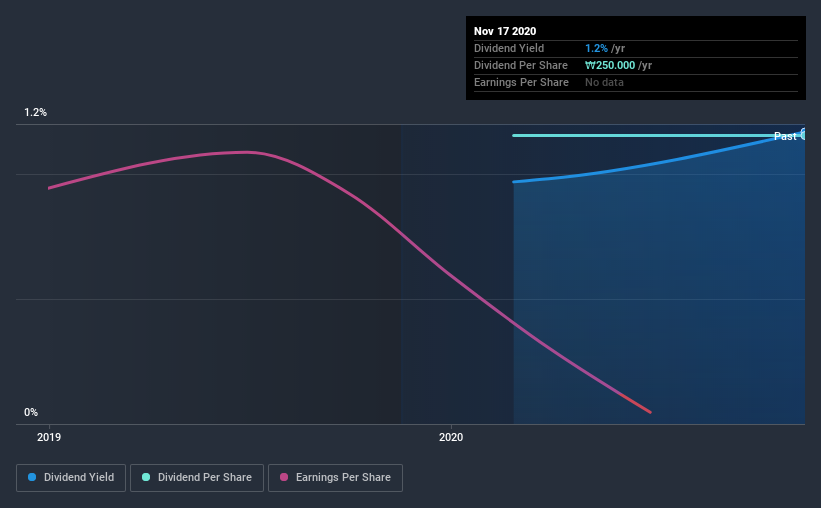
Task: Click the teal horizontal dividend per share line
Action: [x=644, y=136]
